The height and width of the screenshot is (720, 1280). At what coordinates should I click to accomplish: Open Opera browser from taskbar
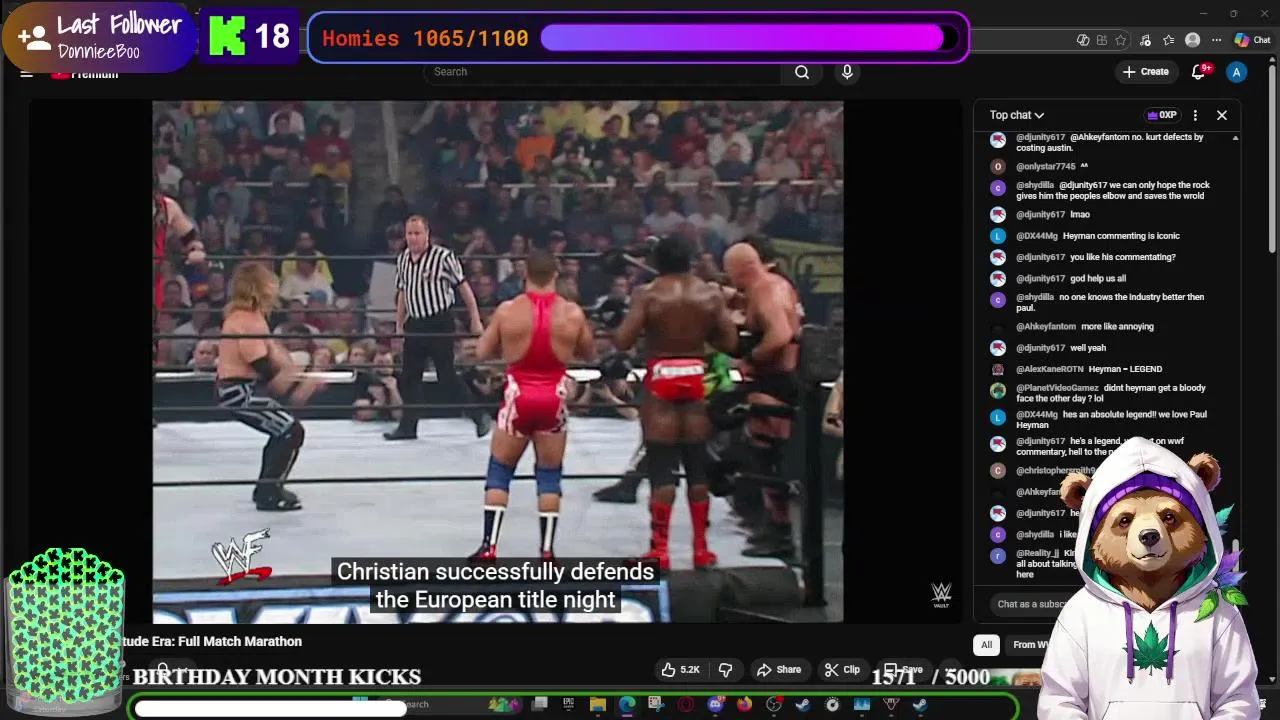click(686, 705)
